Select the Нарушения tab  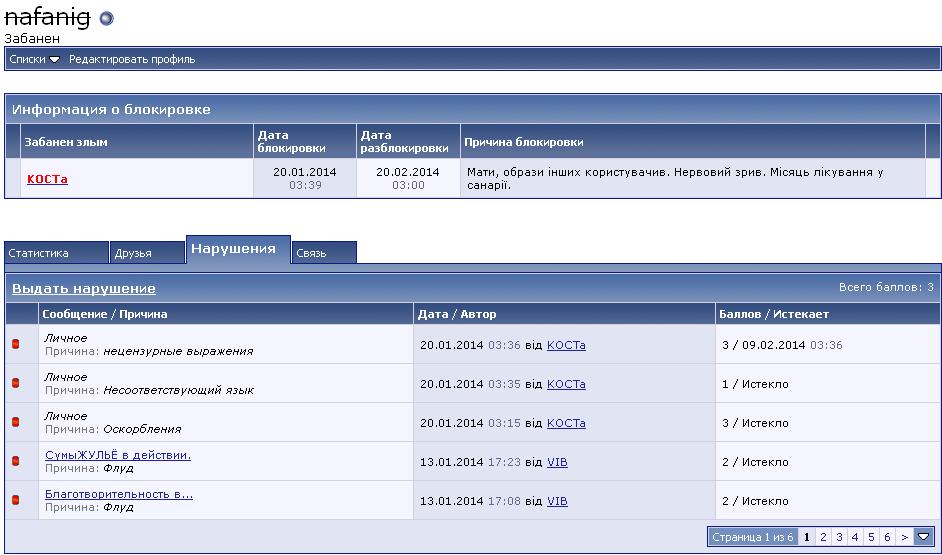[238, 249]
